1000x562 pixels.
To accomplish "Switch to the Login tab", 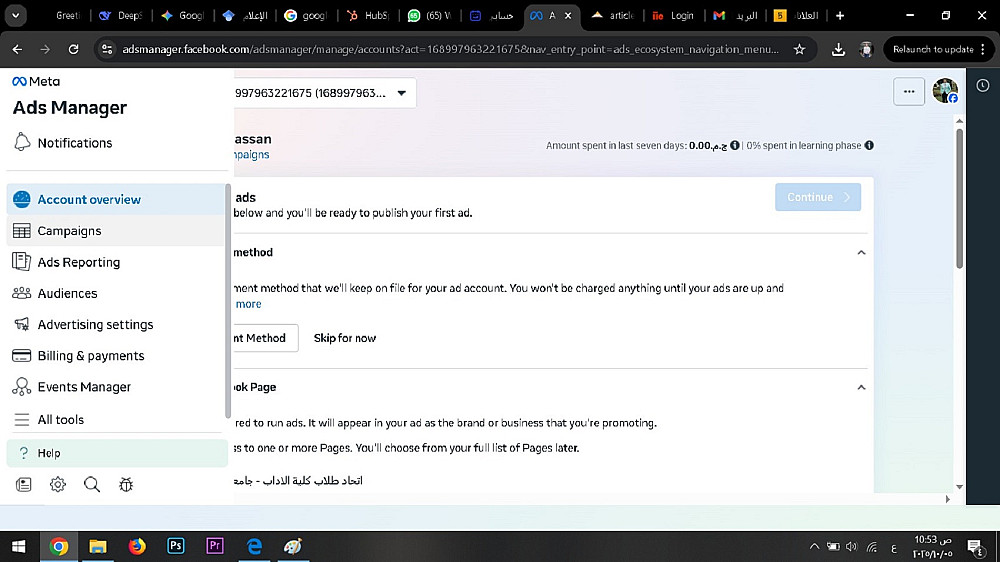I will coord(673,15).
